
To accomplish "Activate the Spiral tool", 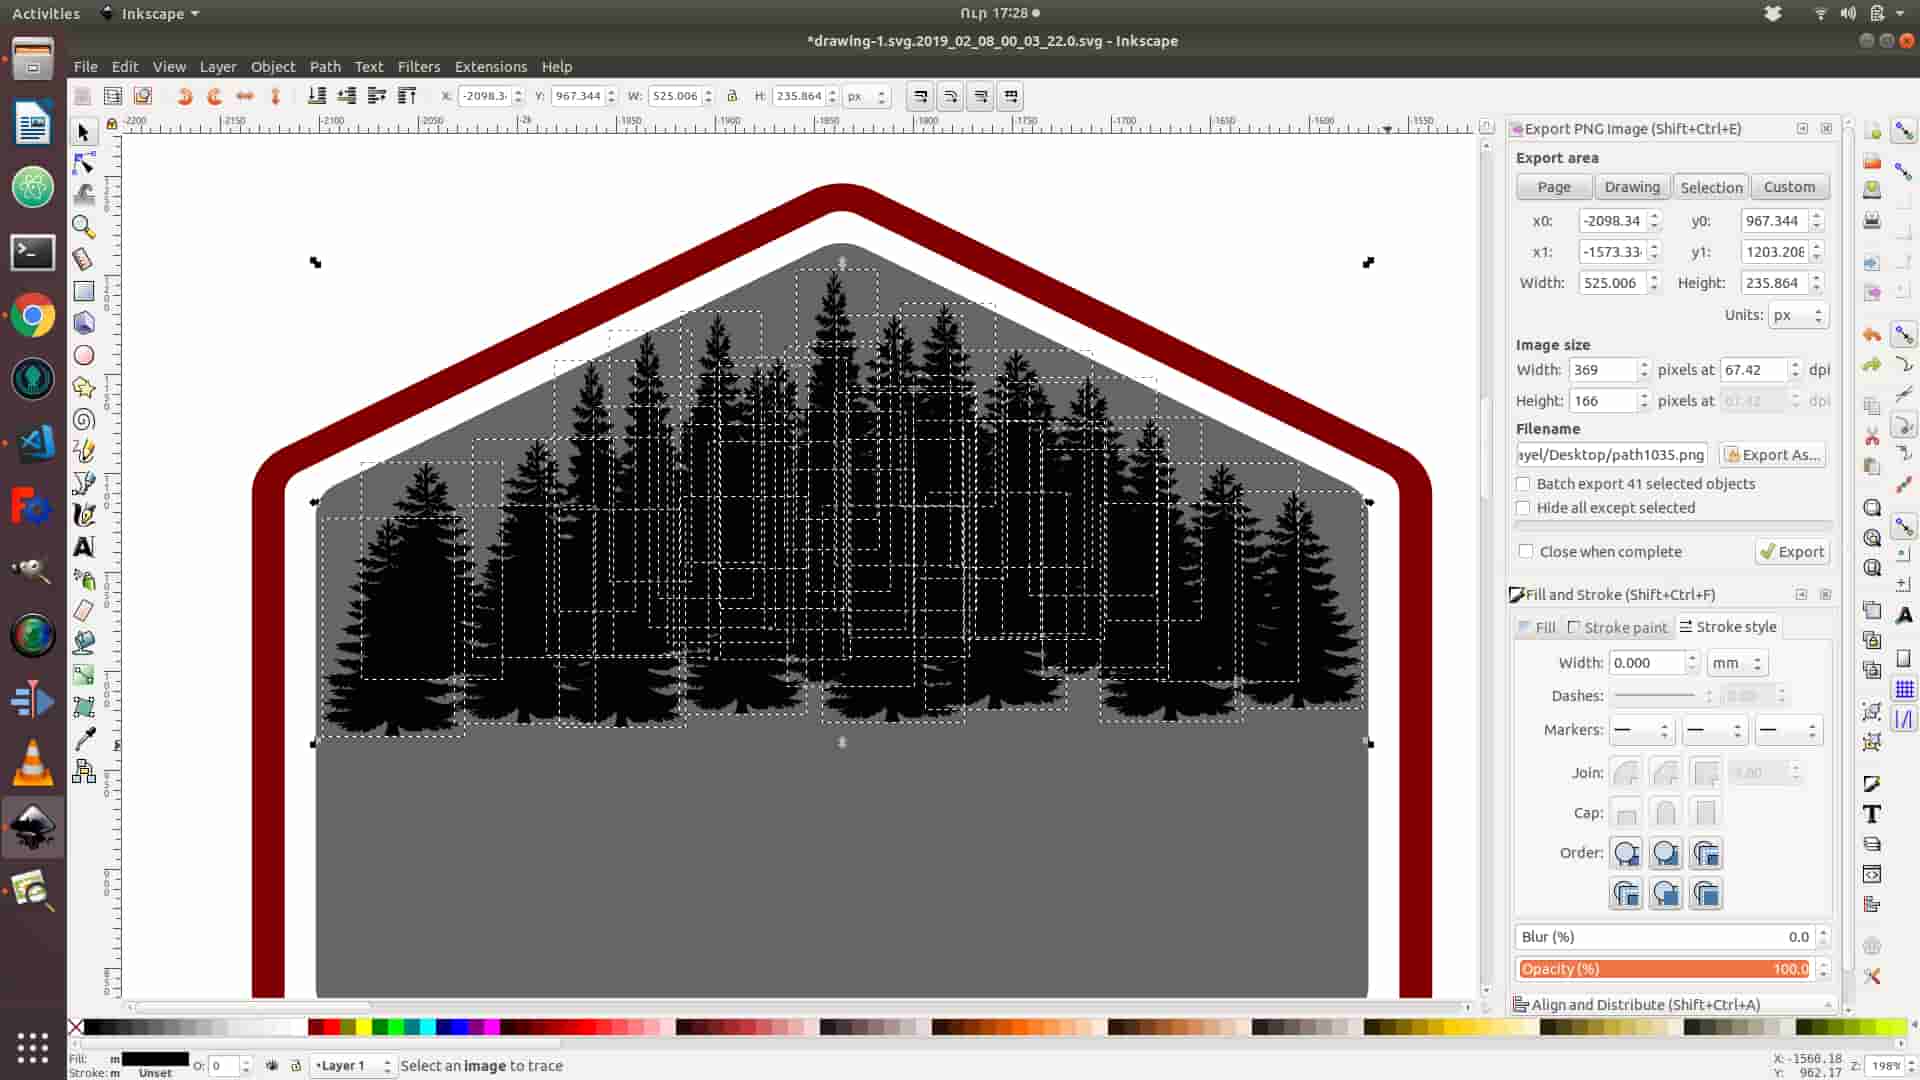I will [x=84, y=419].
